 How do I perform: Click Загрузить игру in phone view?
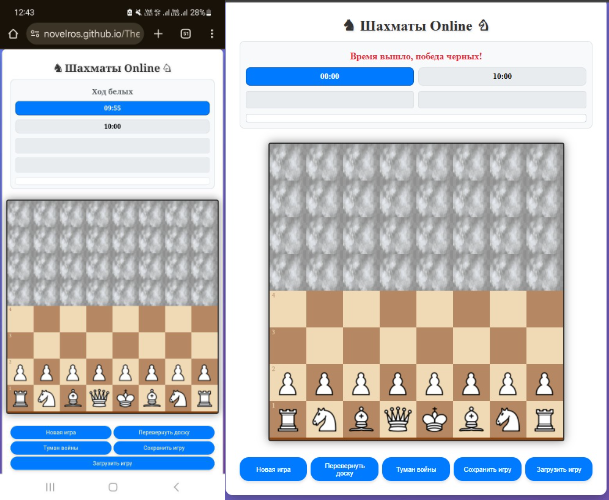coord(112,463)
